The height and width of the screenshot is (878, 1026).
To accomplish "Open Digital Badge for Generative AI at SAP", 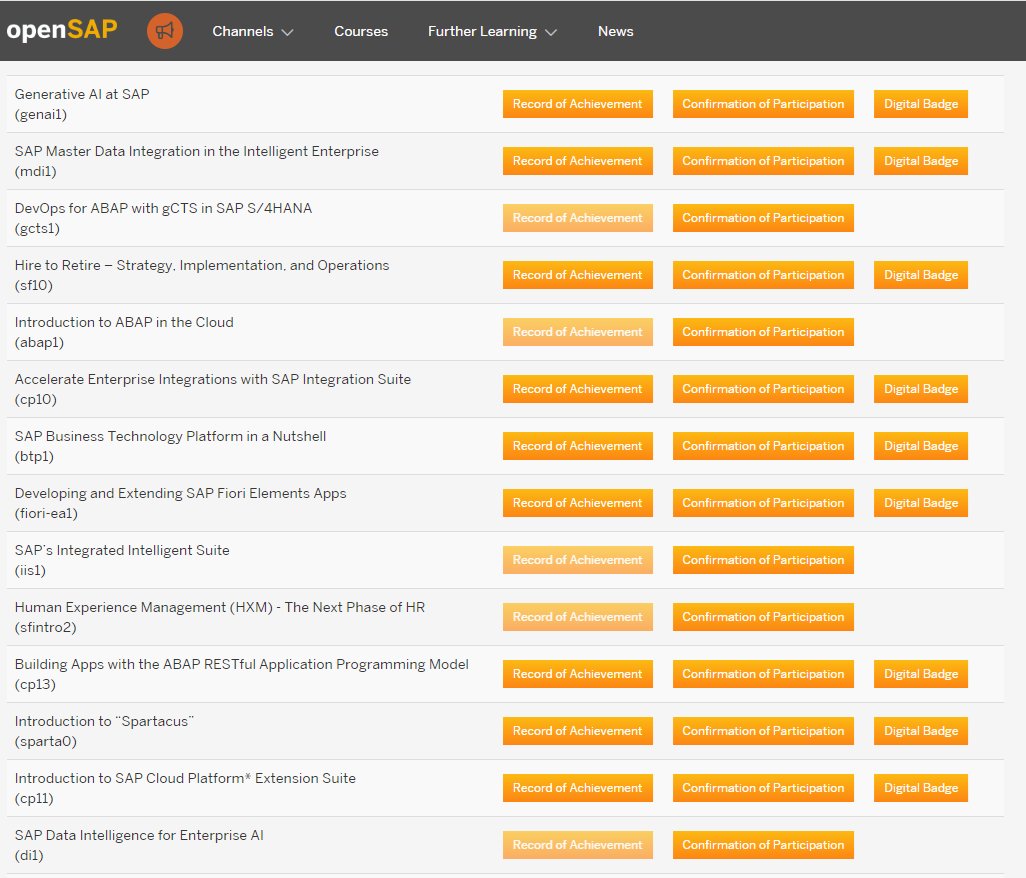I will (921, 104).
